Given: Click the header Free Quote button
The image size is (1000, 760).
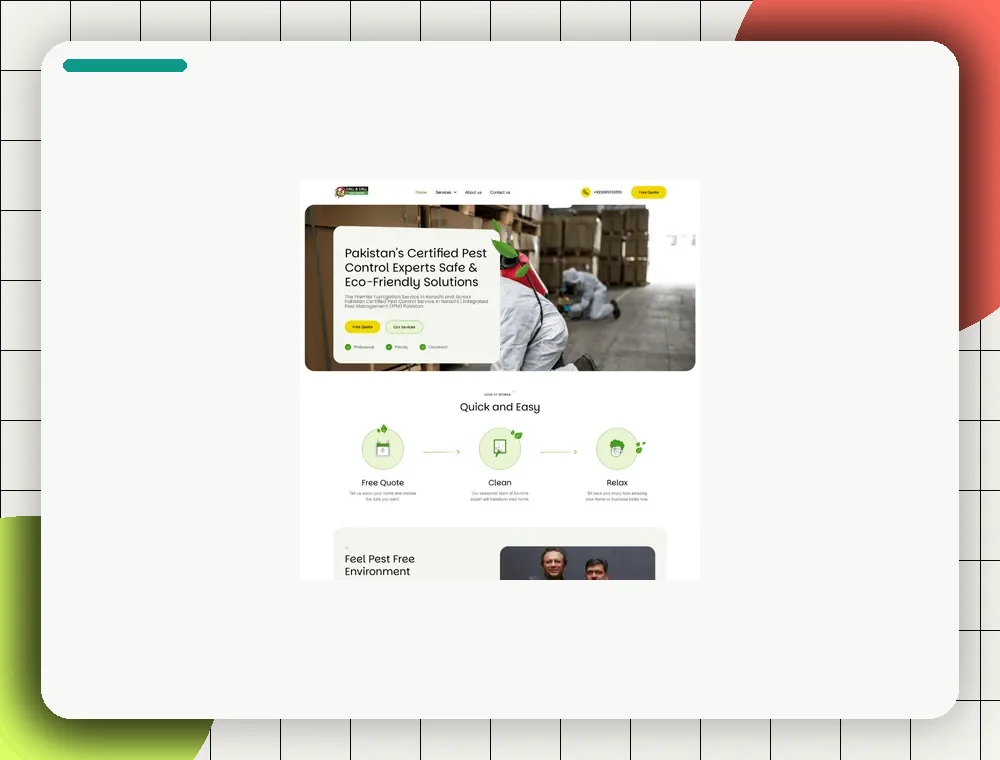Looking at the screenshot, I should (x=649, y=192).
